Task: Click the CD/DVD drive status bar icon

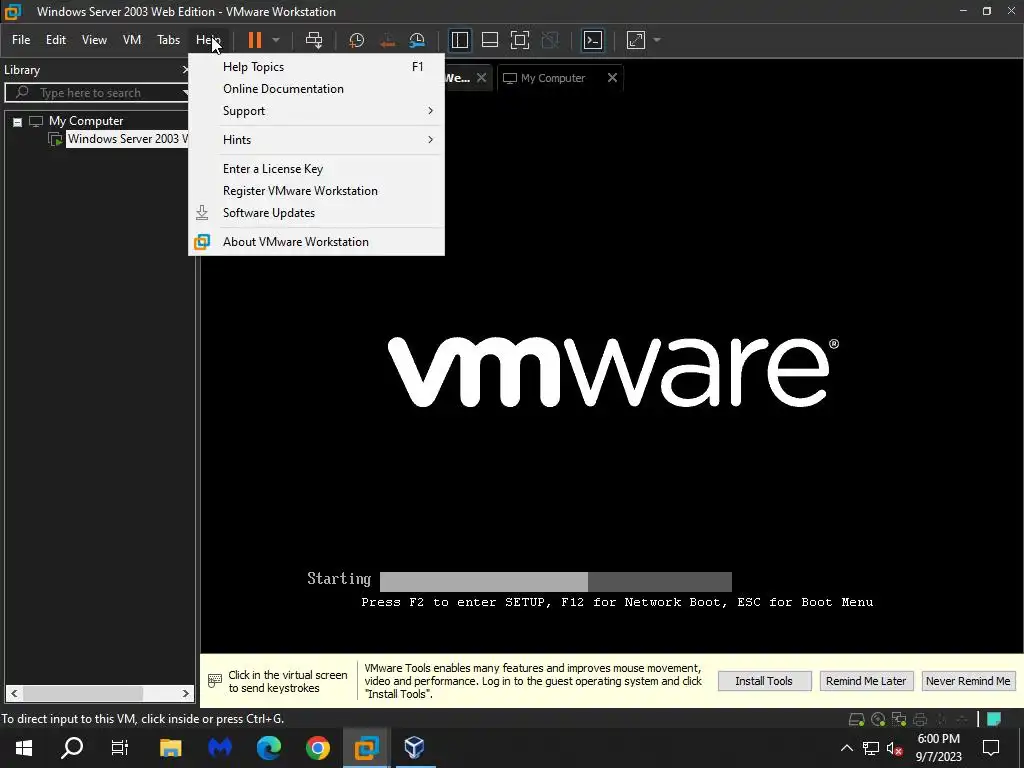Action: tap(878, 720)
